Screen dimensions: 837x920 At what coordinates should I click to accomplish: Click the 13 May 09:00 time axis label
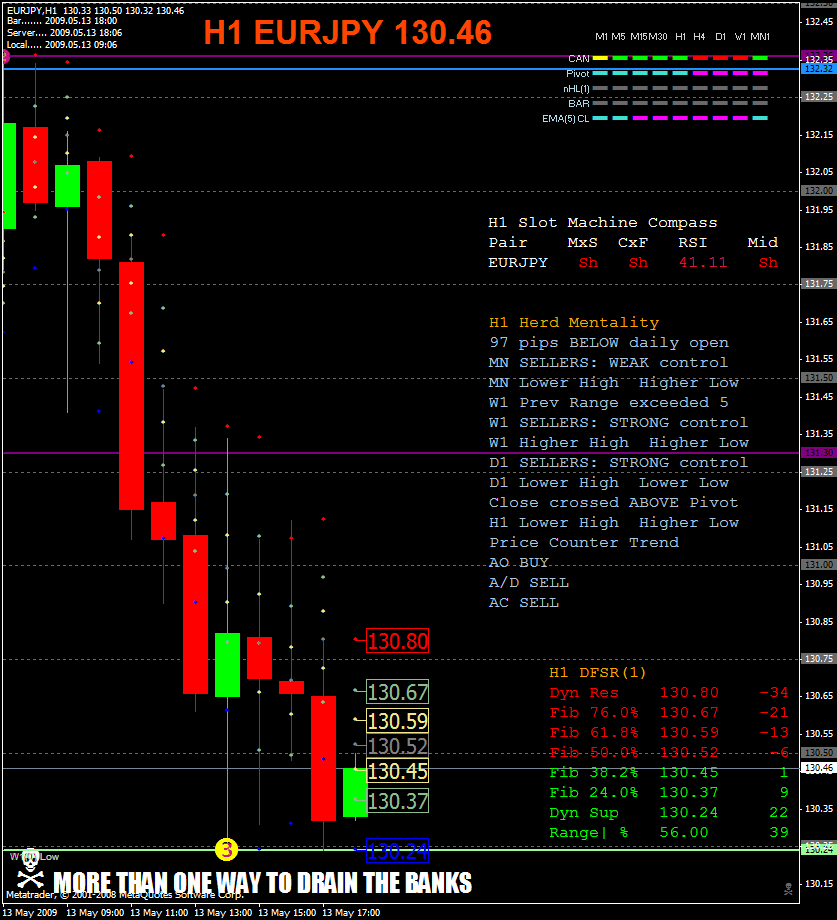[95, 913]
